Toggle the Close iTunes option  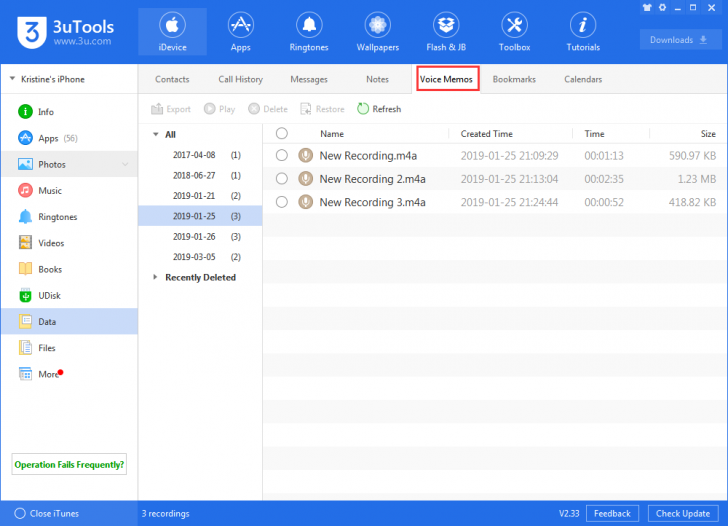pos(46,513)
